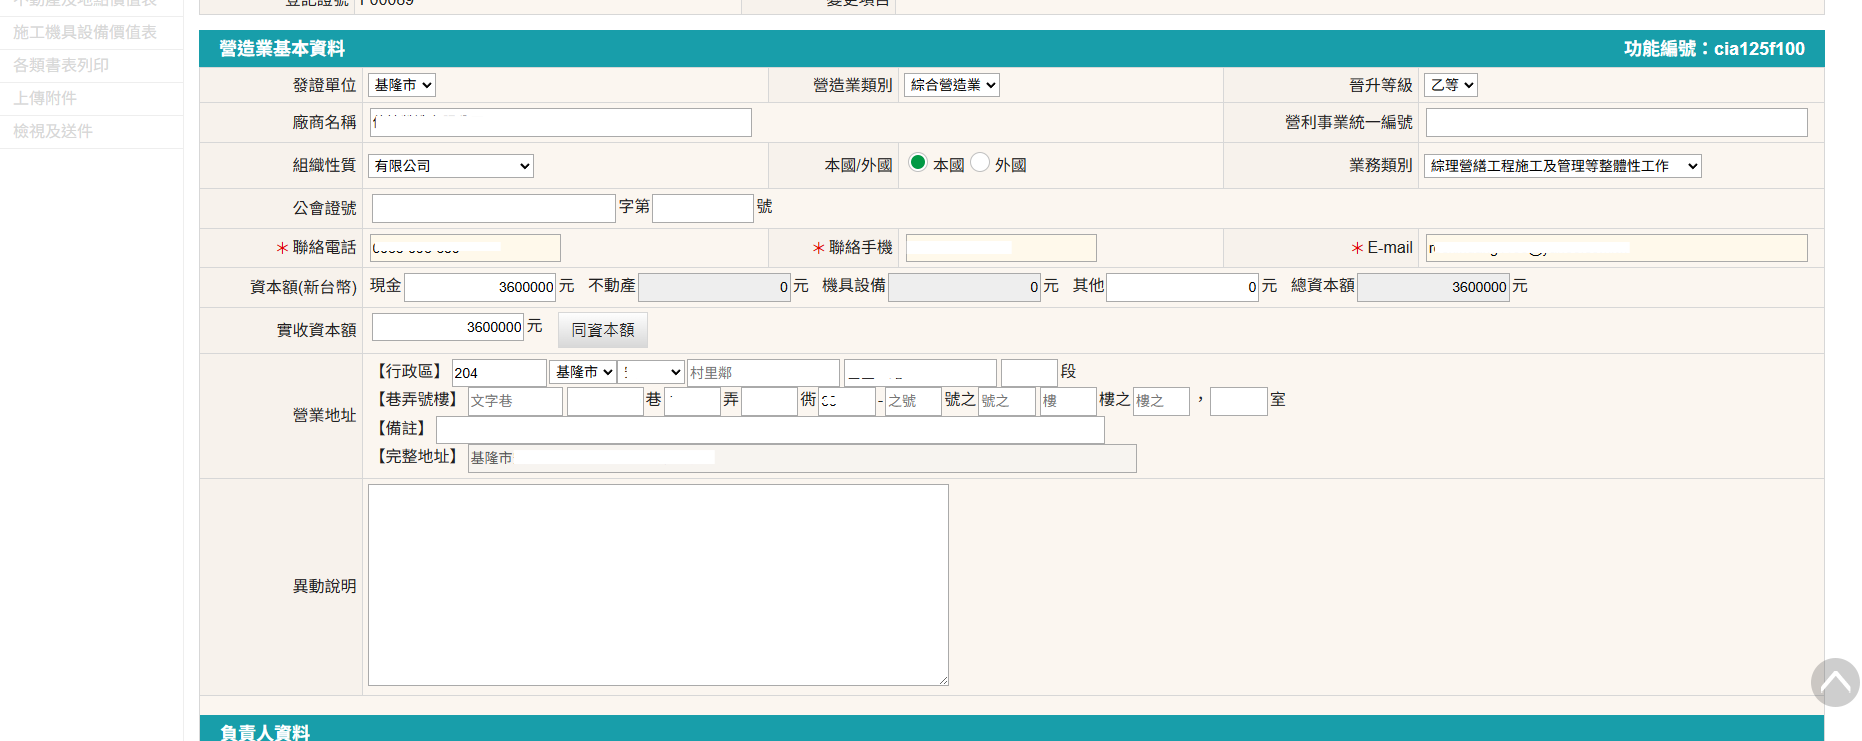The height and width of the screenshot is (741, 1862).
Task: Click the 異動說明 text area
Action: [658, 585]
